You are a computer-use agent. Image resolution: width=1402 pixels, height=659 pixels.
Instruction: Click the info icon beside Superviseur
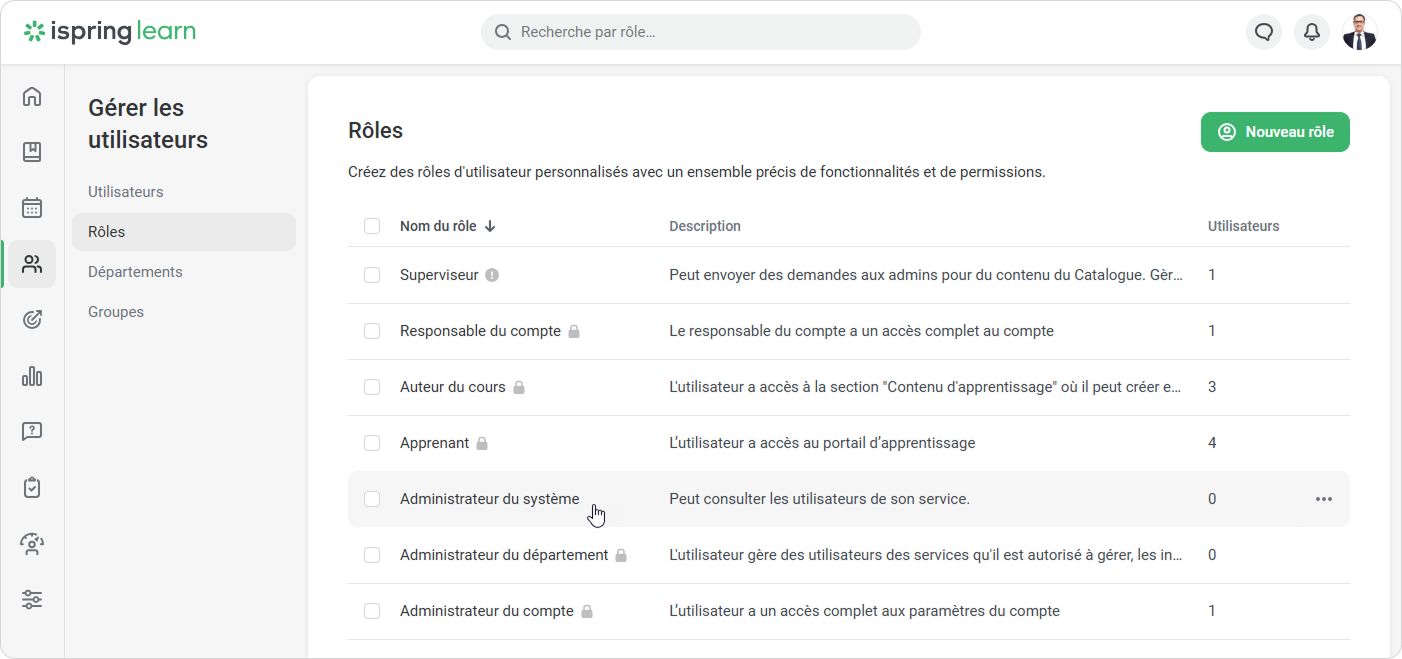click(492, 275)
